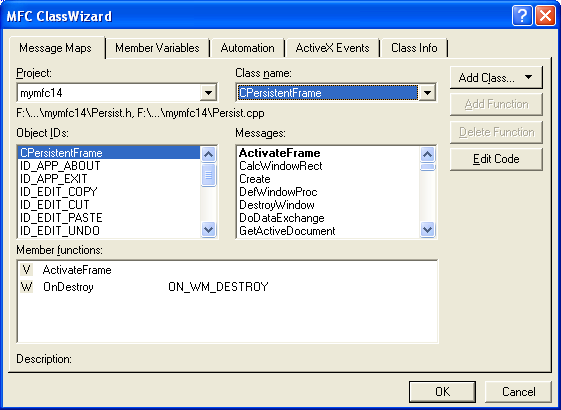Click the disabled Delete Function button

(496, 132)
